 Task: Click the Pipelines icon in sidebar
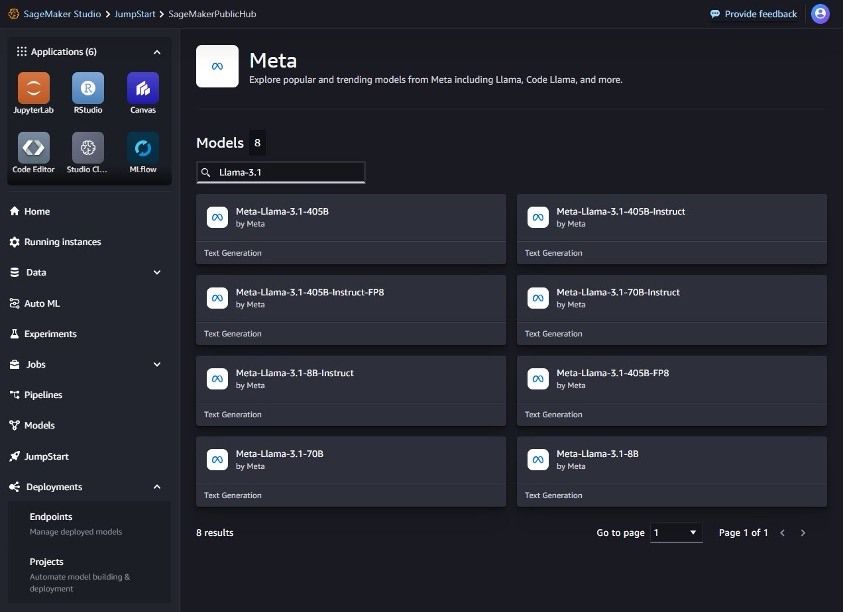[x=15, y=395]
